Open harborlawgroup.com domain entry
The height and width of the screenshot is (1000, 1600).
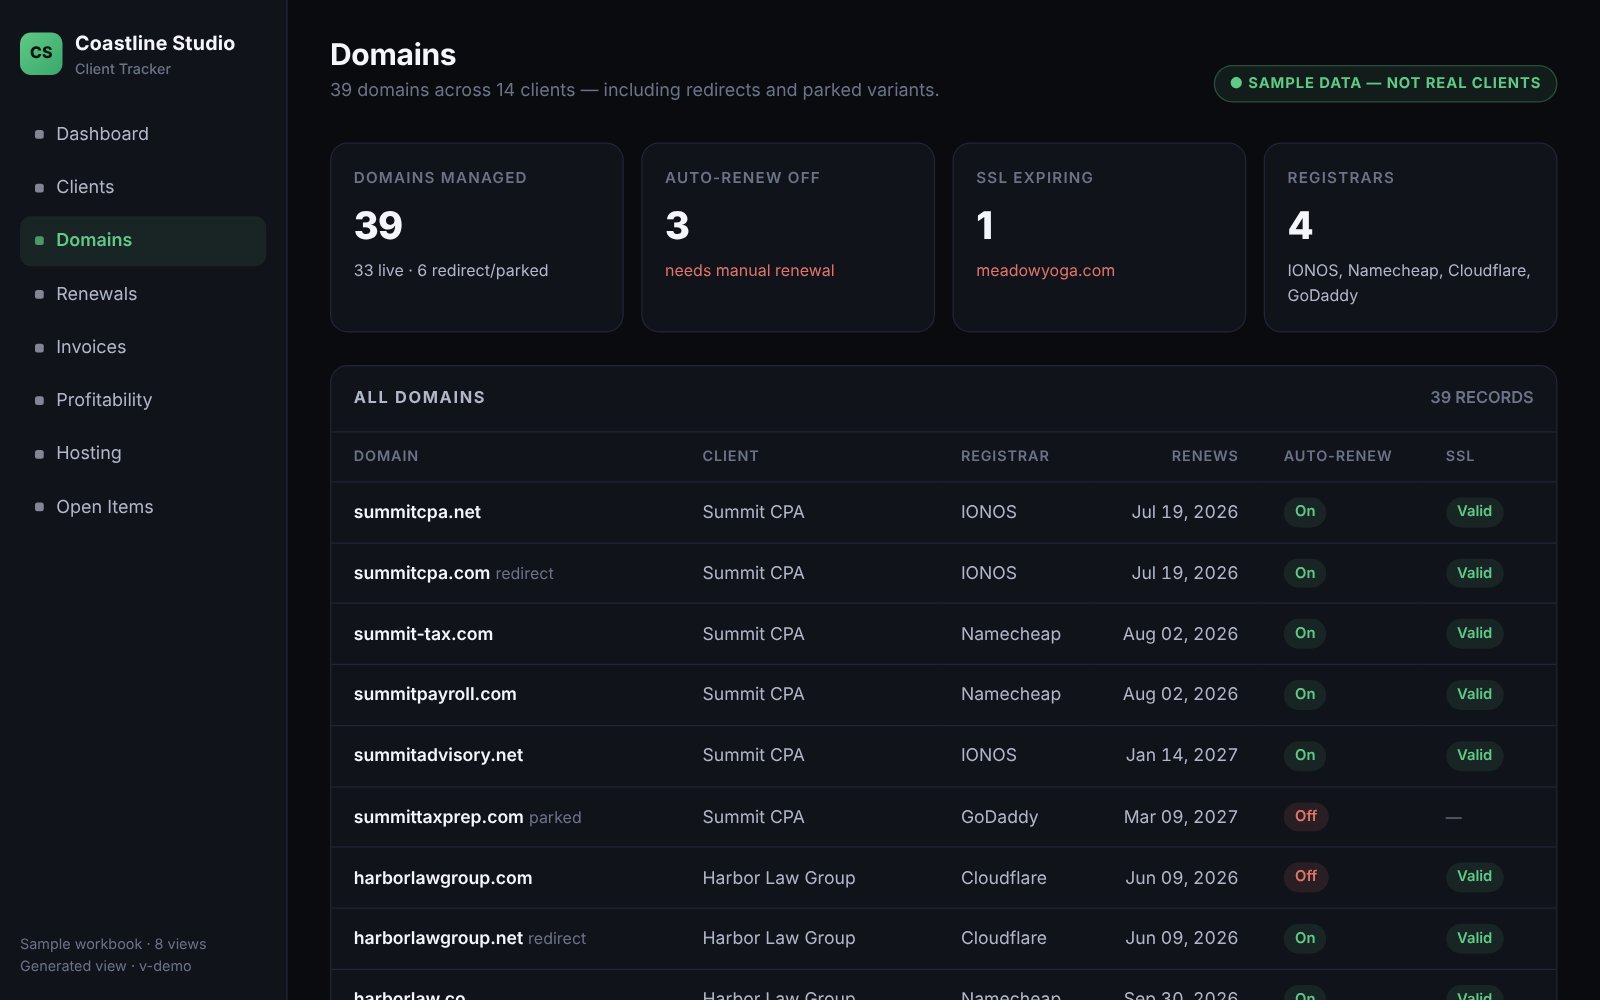443,878
